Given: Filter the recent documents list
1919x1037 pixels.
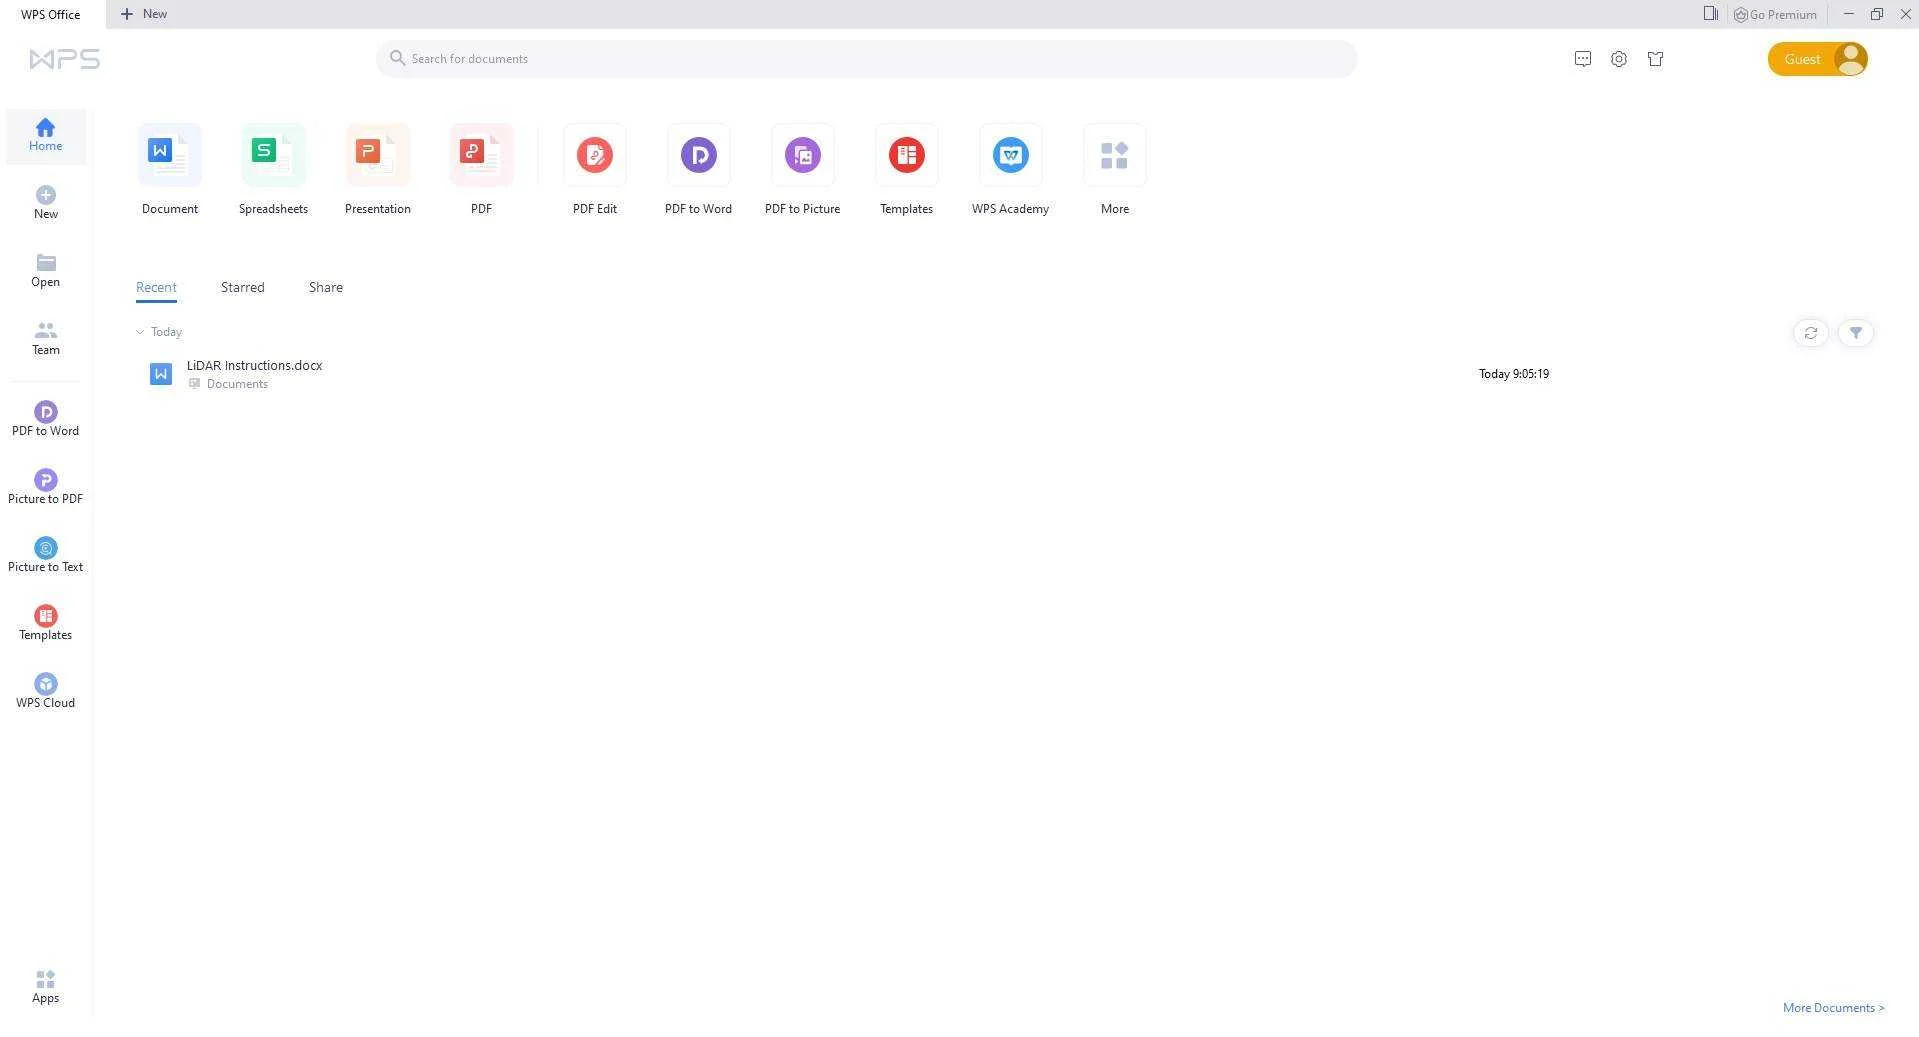Looking at the screenshot, I should coord(1855,333).
